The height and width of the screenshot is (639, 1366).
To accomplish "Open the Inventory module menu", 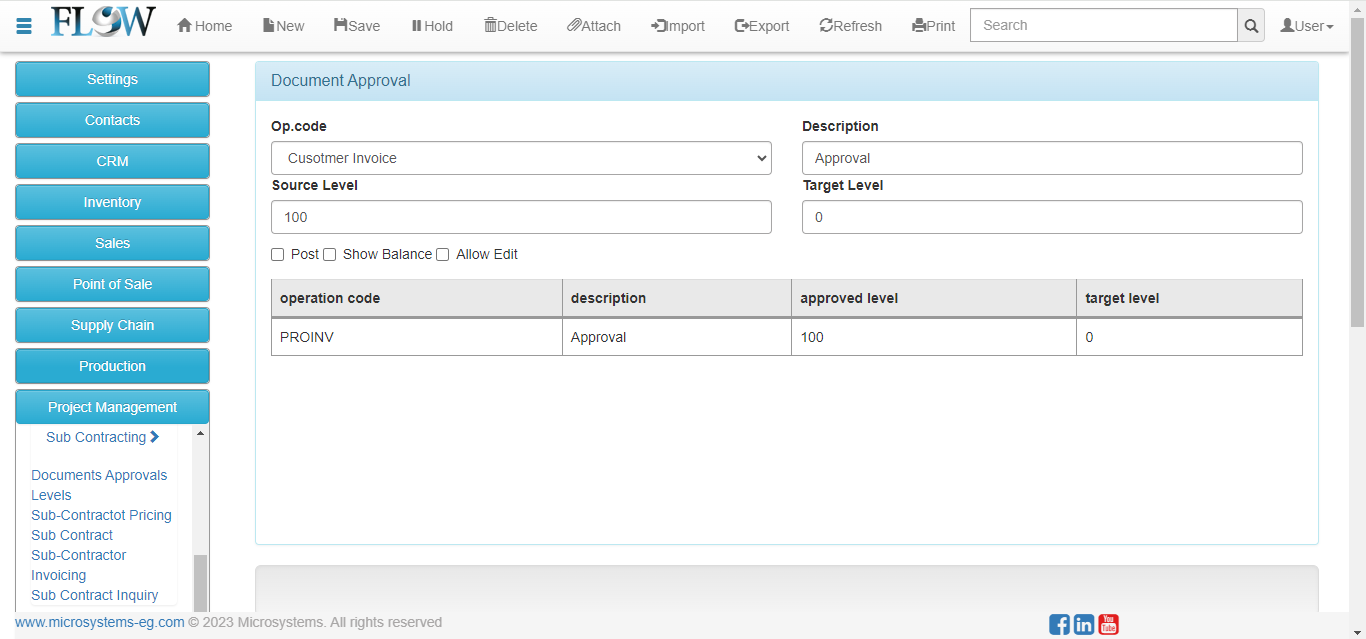I will tap(112, 202).
